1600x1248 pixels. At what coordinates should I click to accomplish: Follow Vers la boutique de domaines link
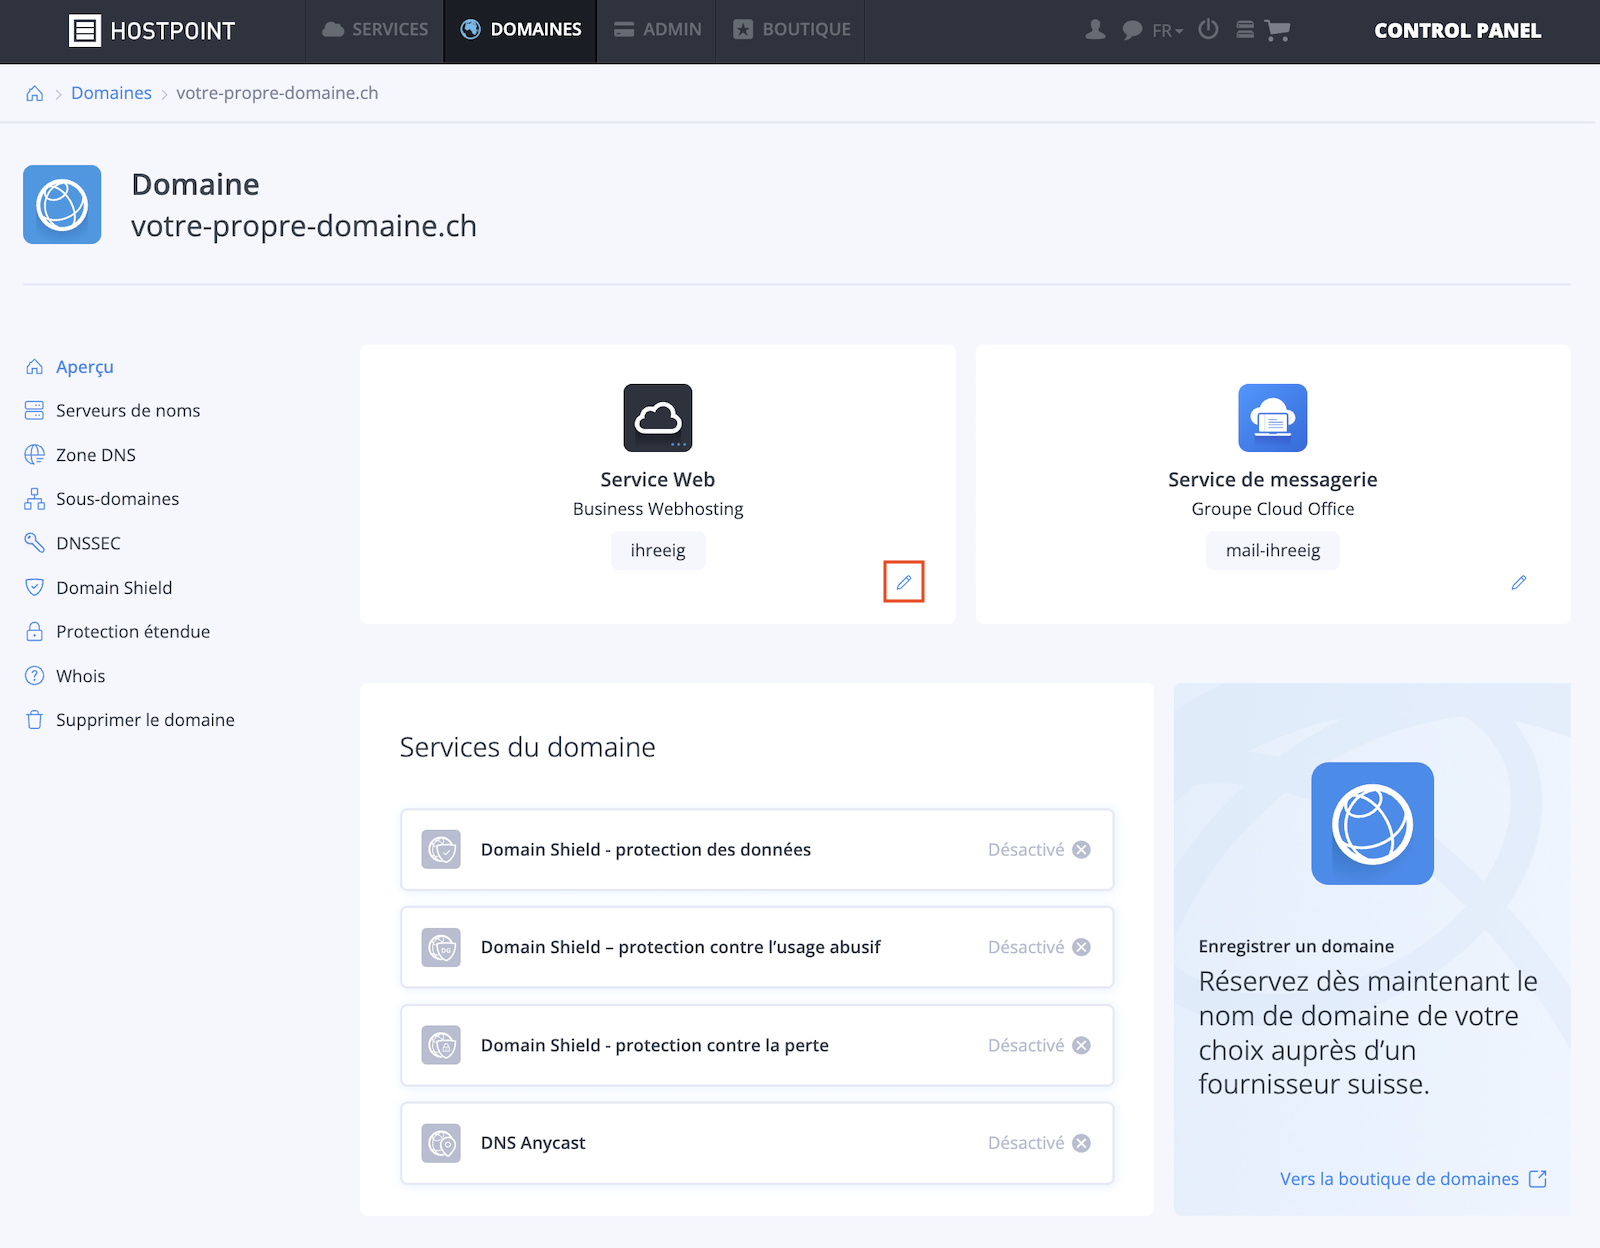pyautogui.click(x=1414, y=1179)
